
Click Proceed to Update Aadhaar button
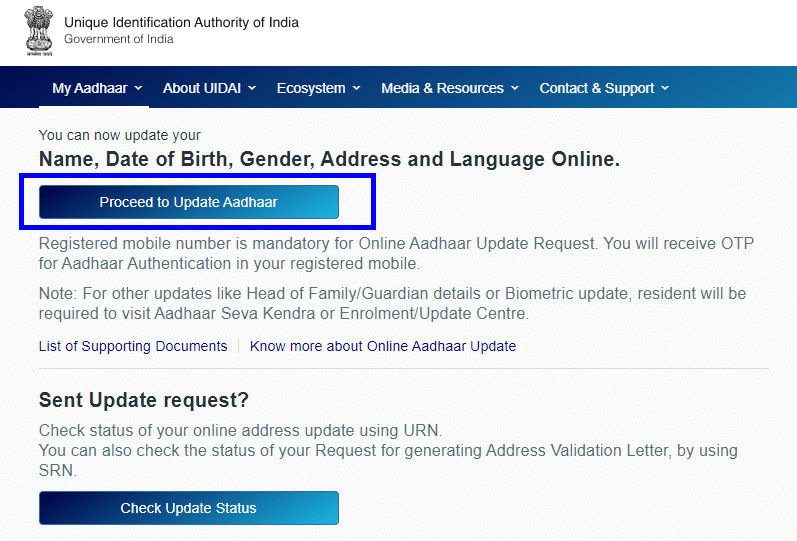point(189,202)
